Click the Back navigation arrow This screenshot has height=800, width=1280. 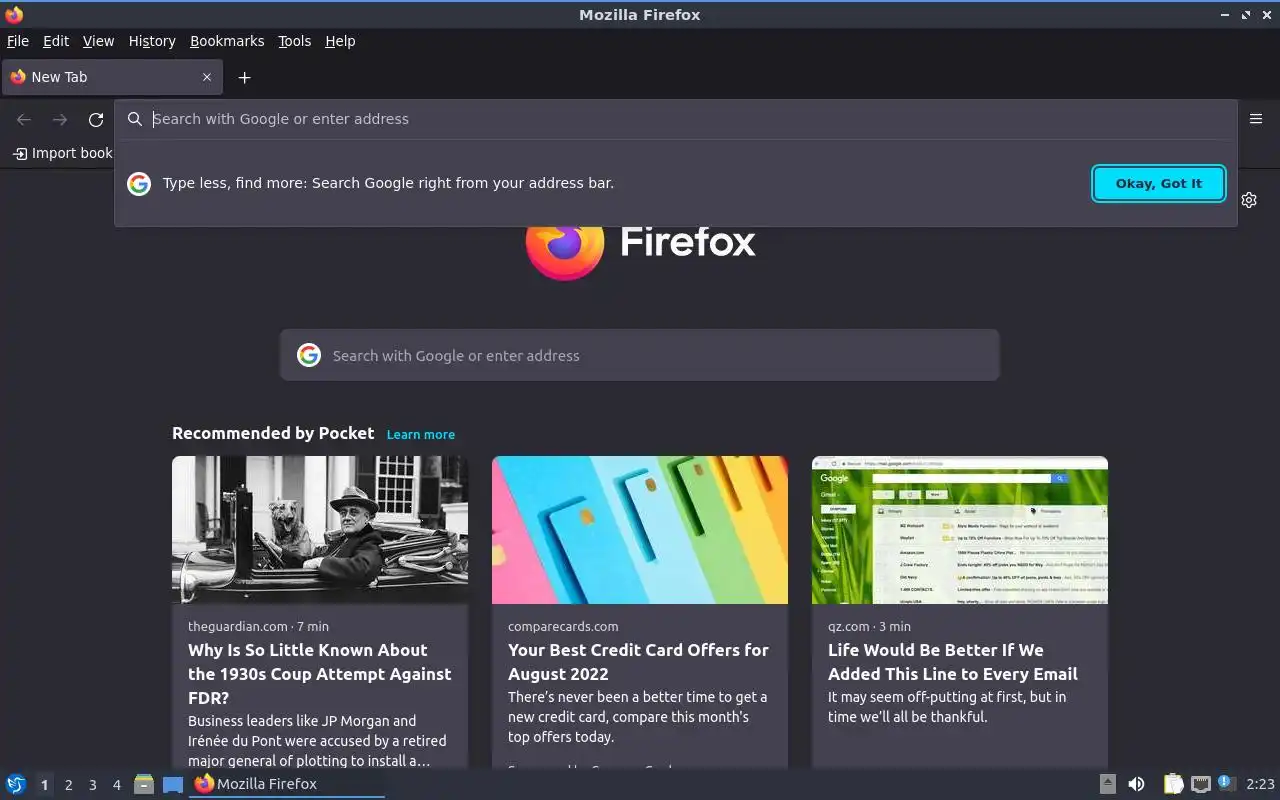click(x=24, y=120)
